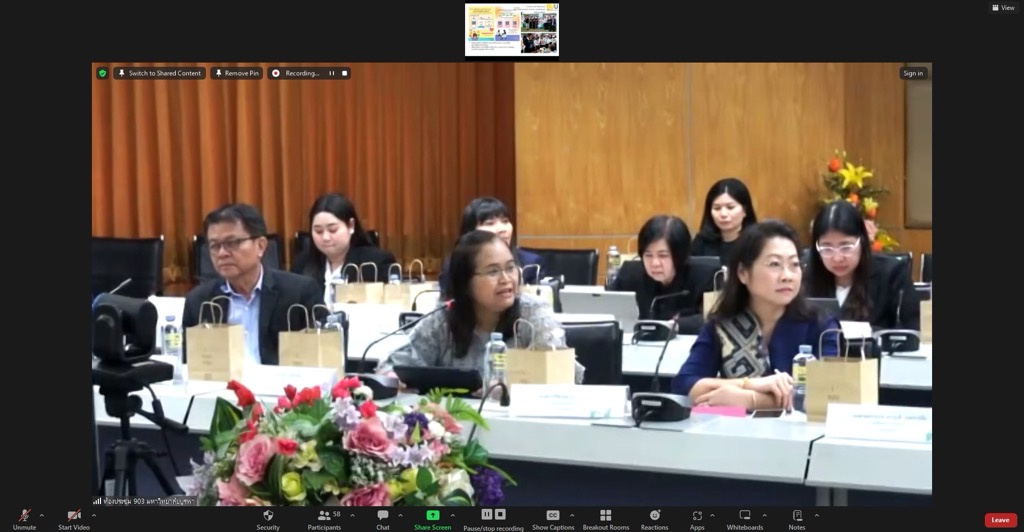Open the Notes tool

coord(797,518)
